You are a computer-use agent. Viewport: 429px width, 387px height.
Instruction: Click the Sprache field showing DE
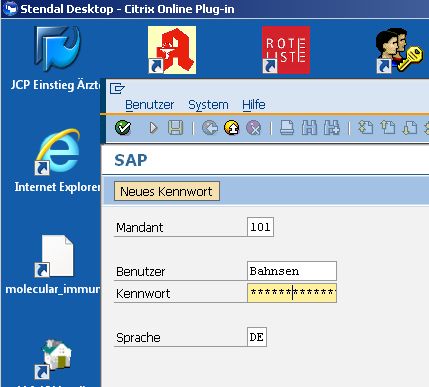[257, 337]
